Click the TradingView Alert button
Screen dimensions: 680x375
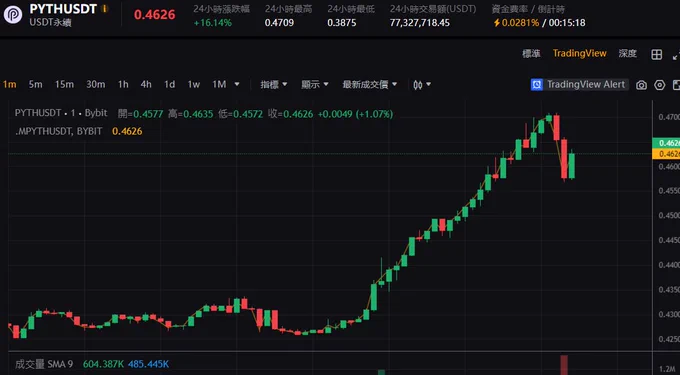pyautogui.click(x=580, y=85)
